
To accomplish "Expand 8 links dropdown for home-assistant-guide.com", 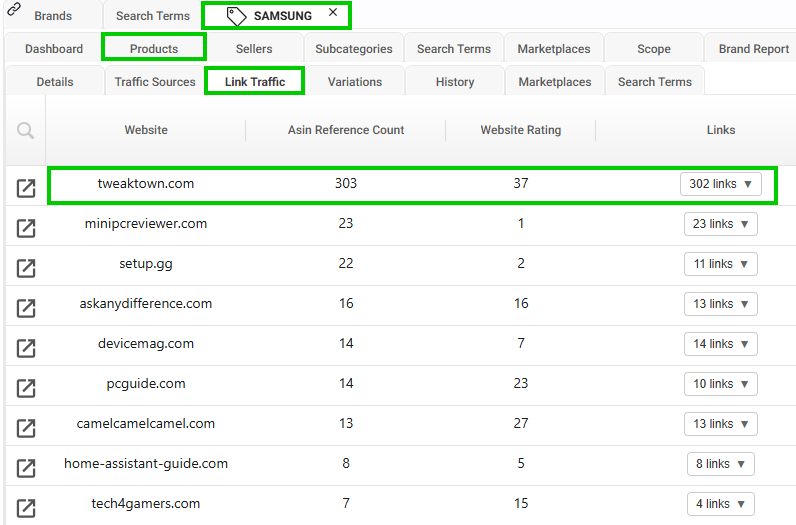I will coord(720,464).
